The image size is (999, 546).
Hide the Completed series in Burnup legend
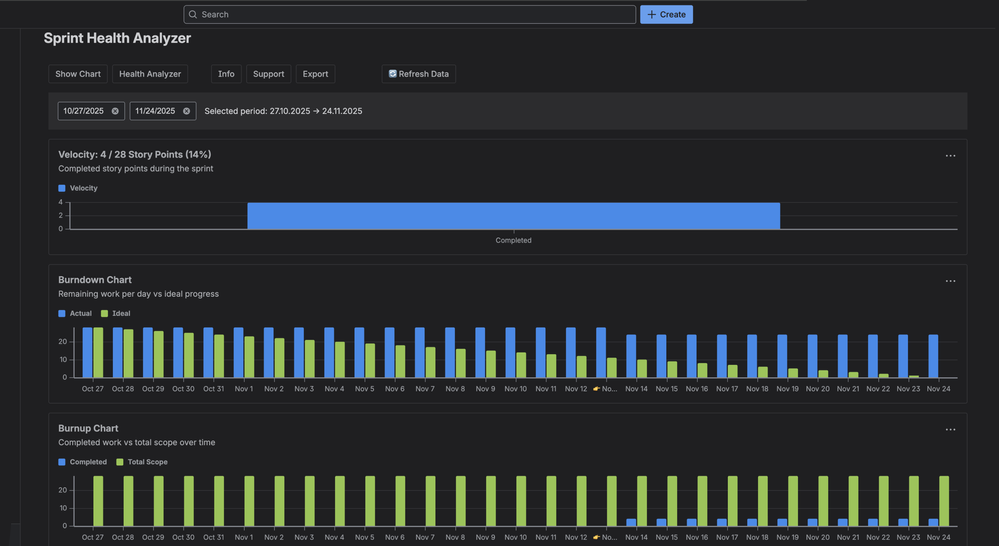pos(82,462)
